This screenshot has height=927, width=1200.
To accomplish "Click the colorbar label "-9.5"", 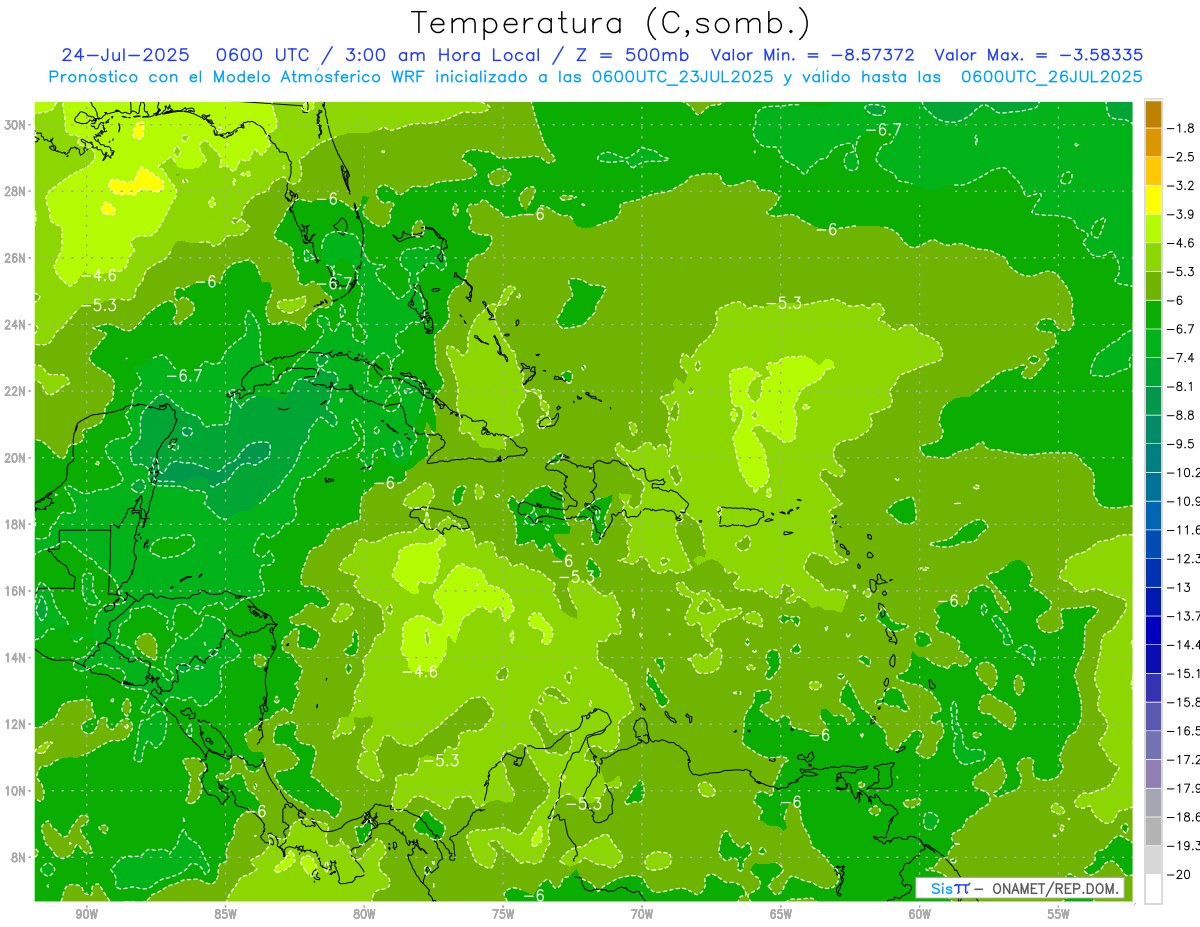I will 1183,444.
